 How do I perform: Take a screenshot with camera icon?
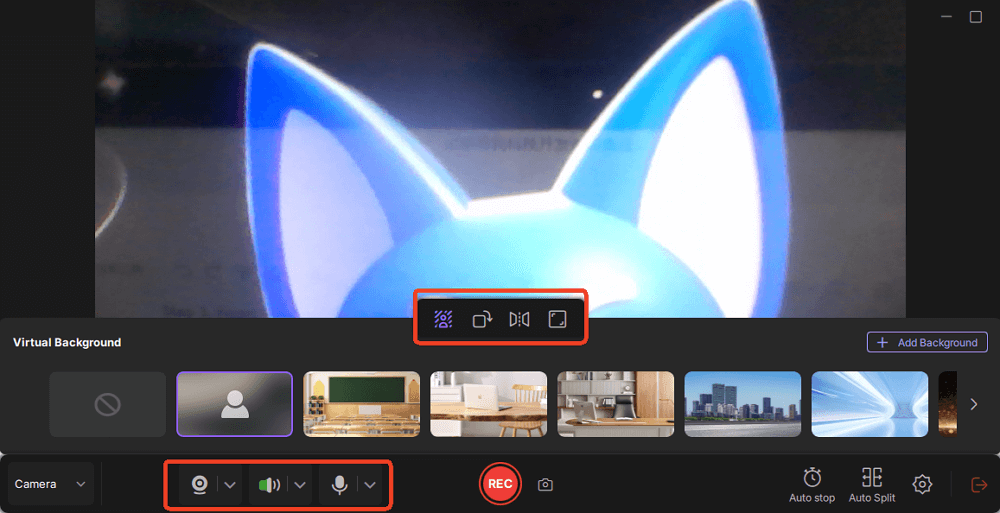click(545, 485)
